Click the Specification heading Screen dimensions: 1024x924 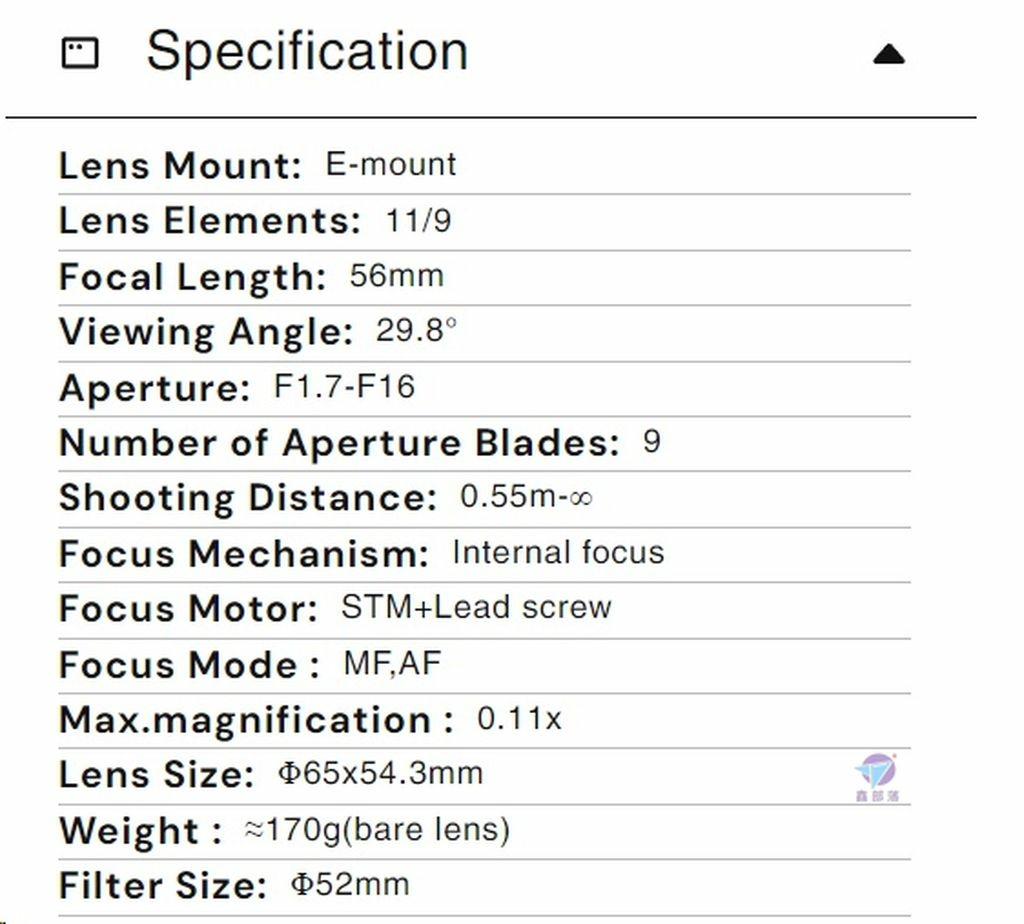click(x=307, y=51)
